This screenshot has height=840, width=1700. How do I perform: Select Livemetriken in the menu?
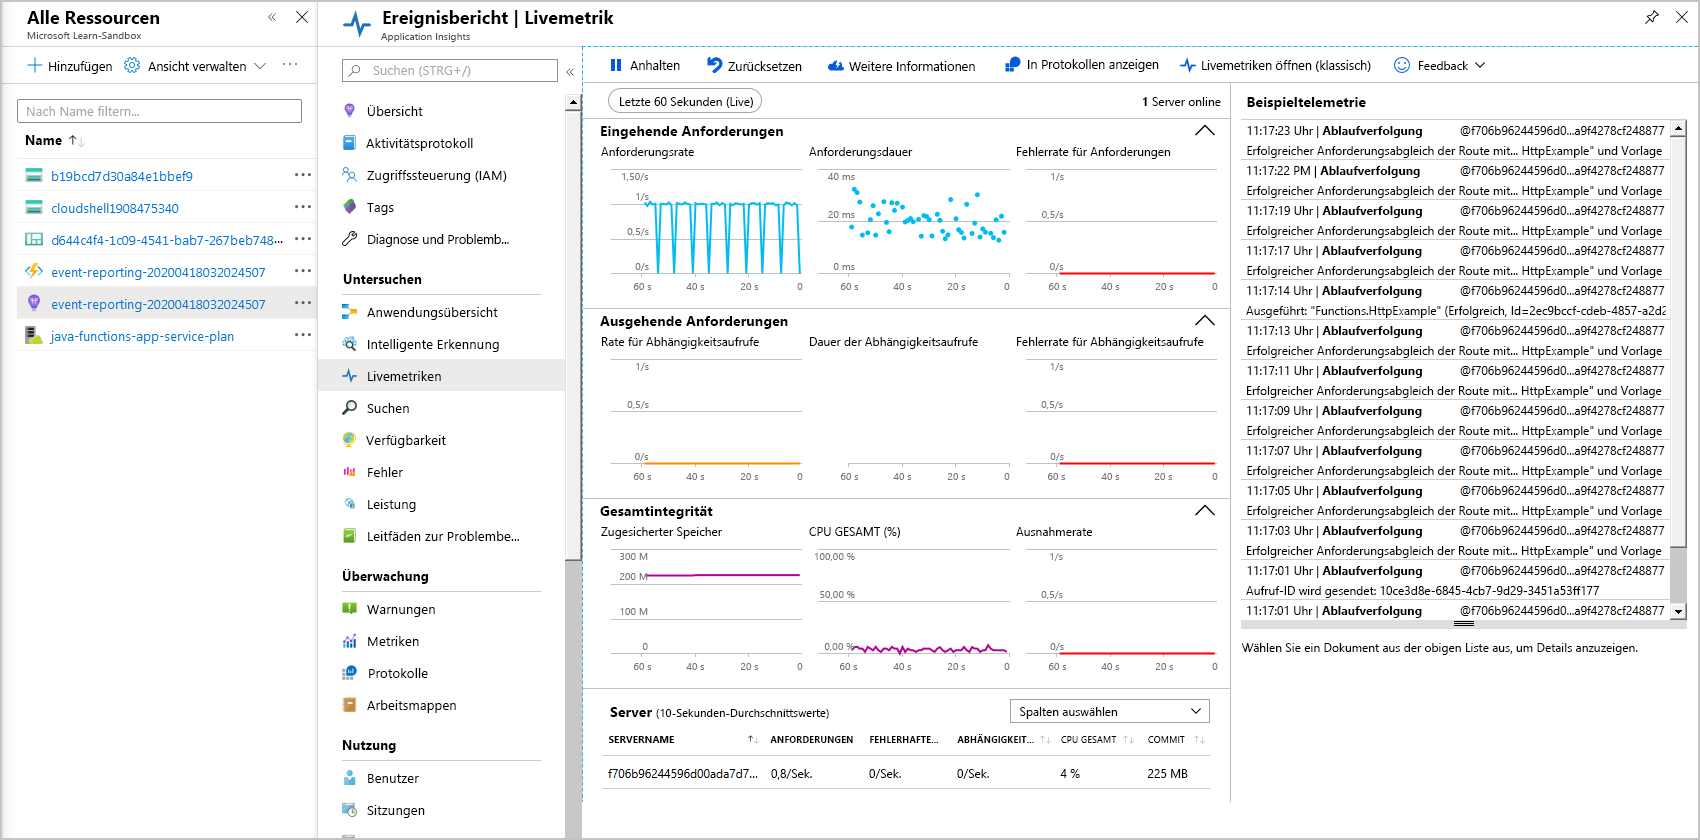(x=442, y=376)
